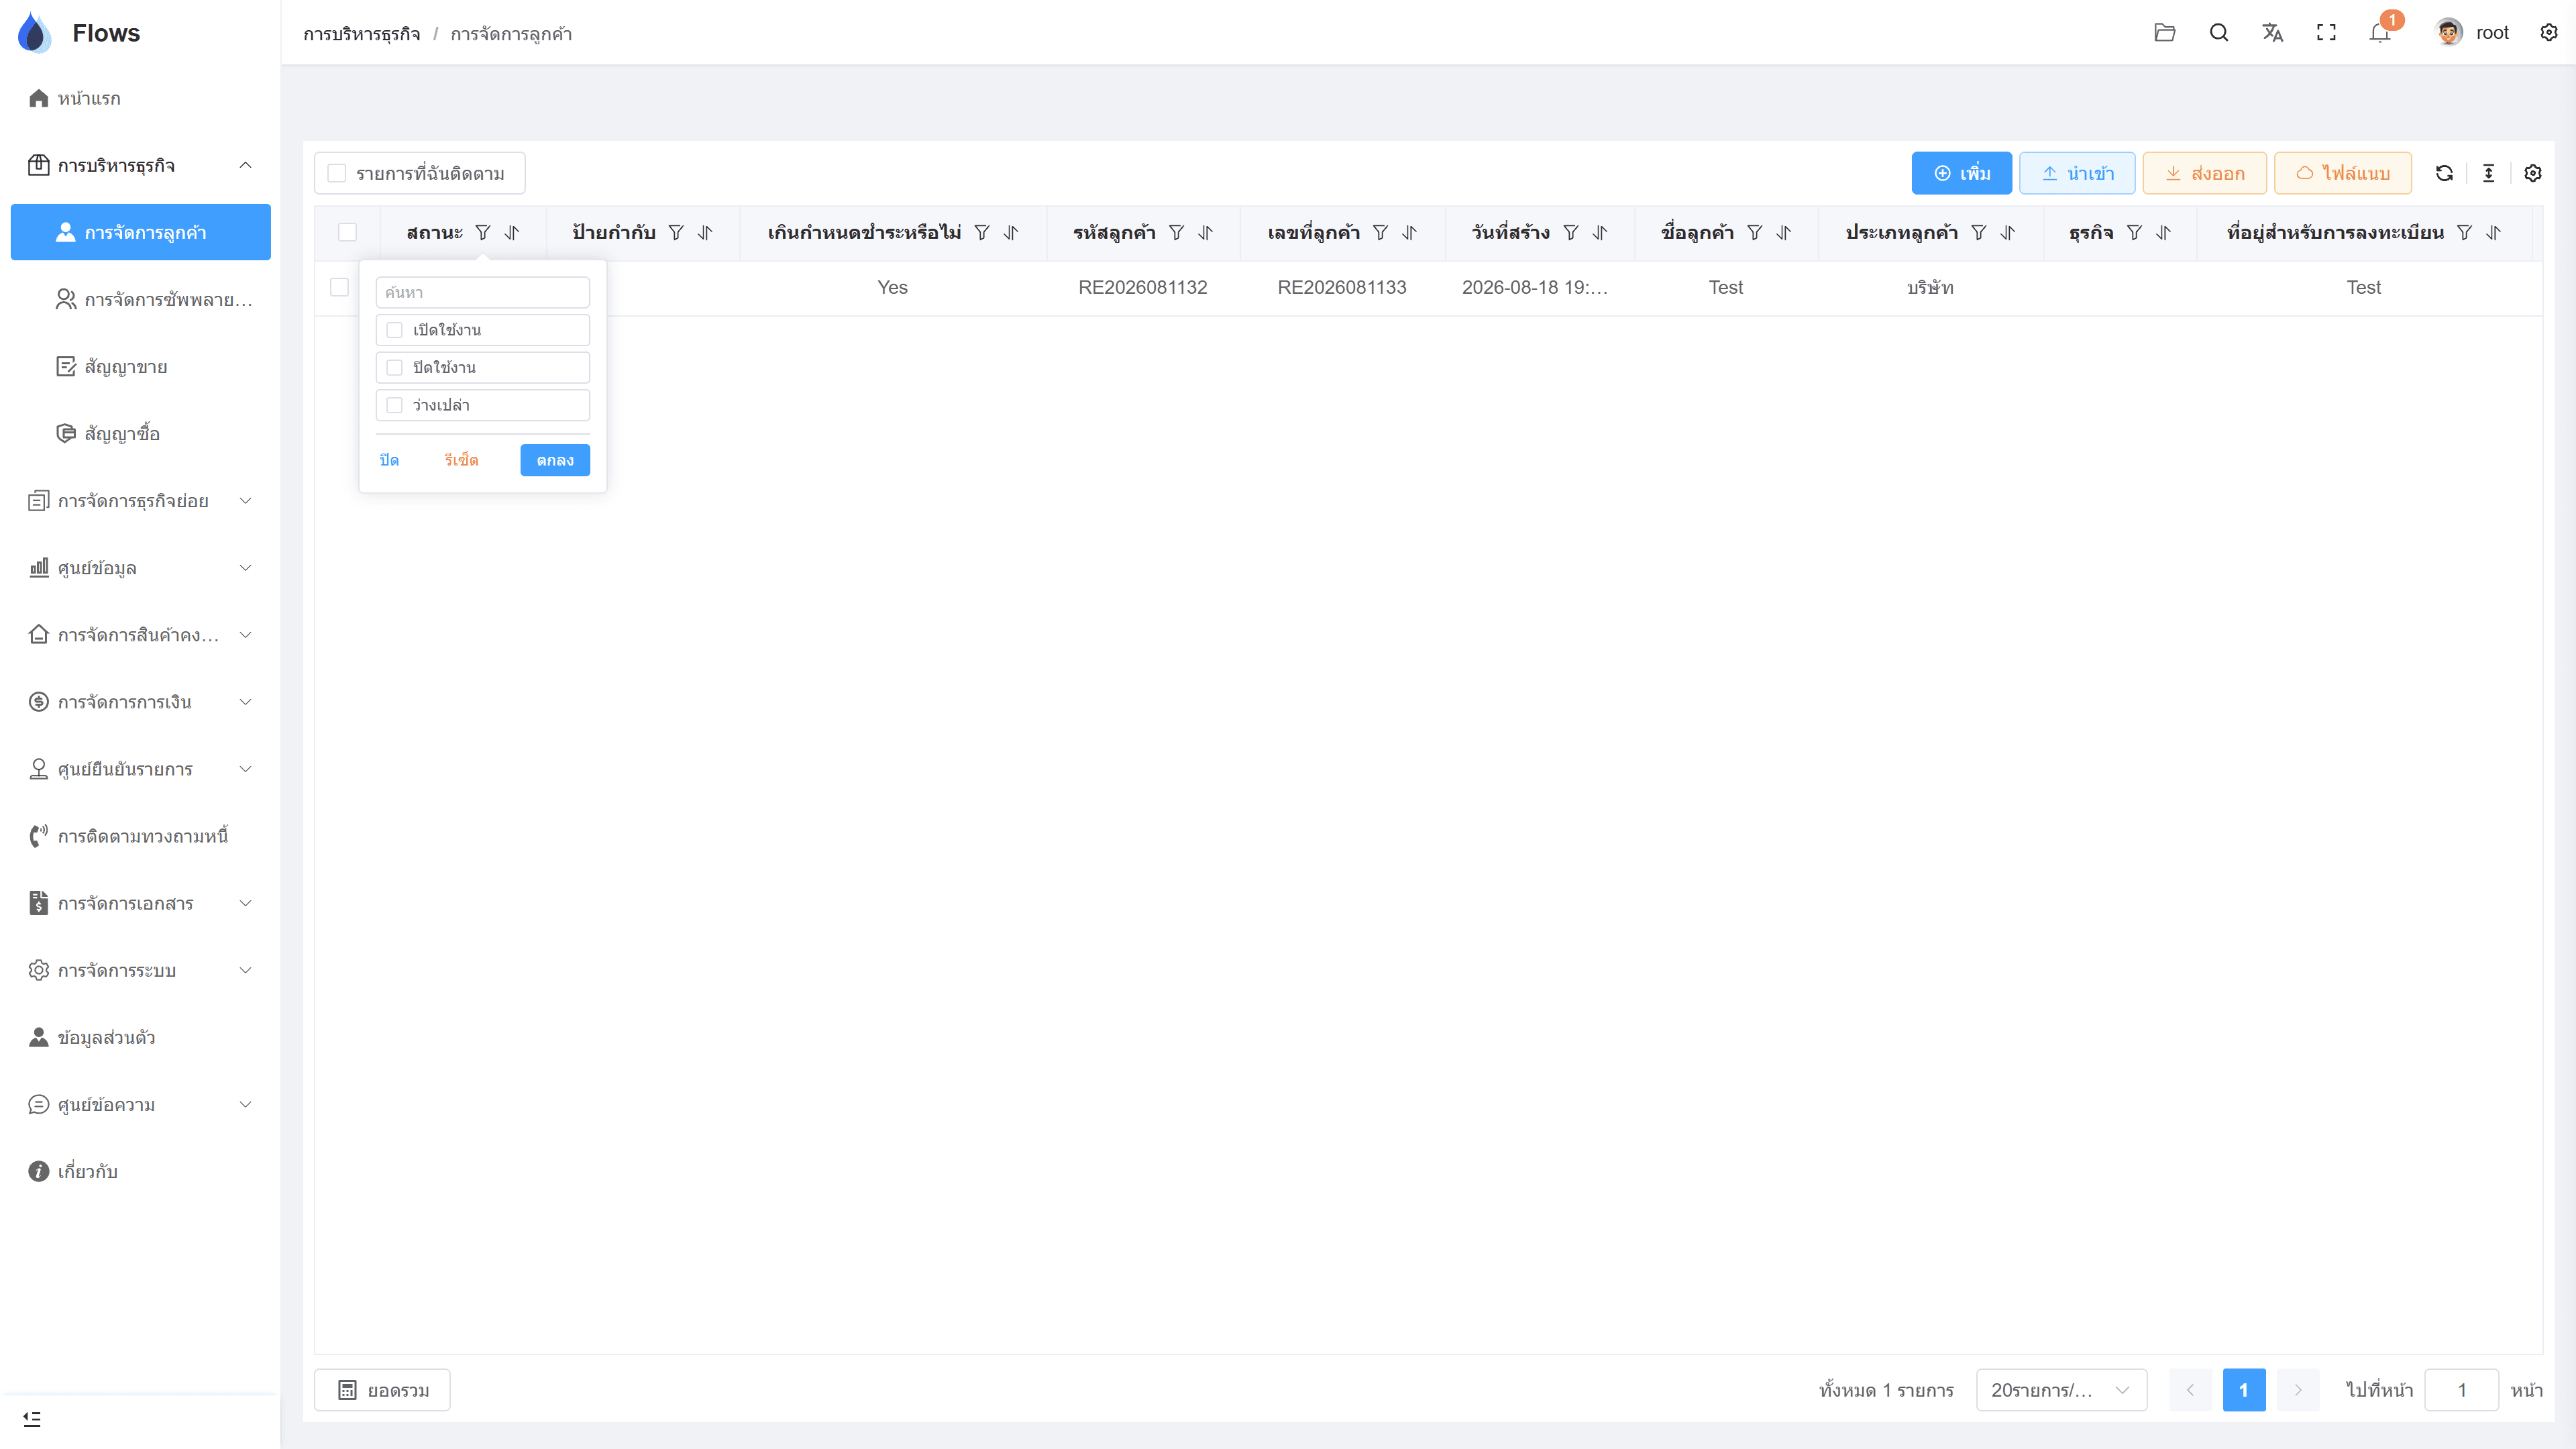
Task: Filter the สถานะ column
Action: coord(483,232)
